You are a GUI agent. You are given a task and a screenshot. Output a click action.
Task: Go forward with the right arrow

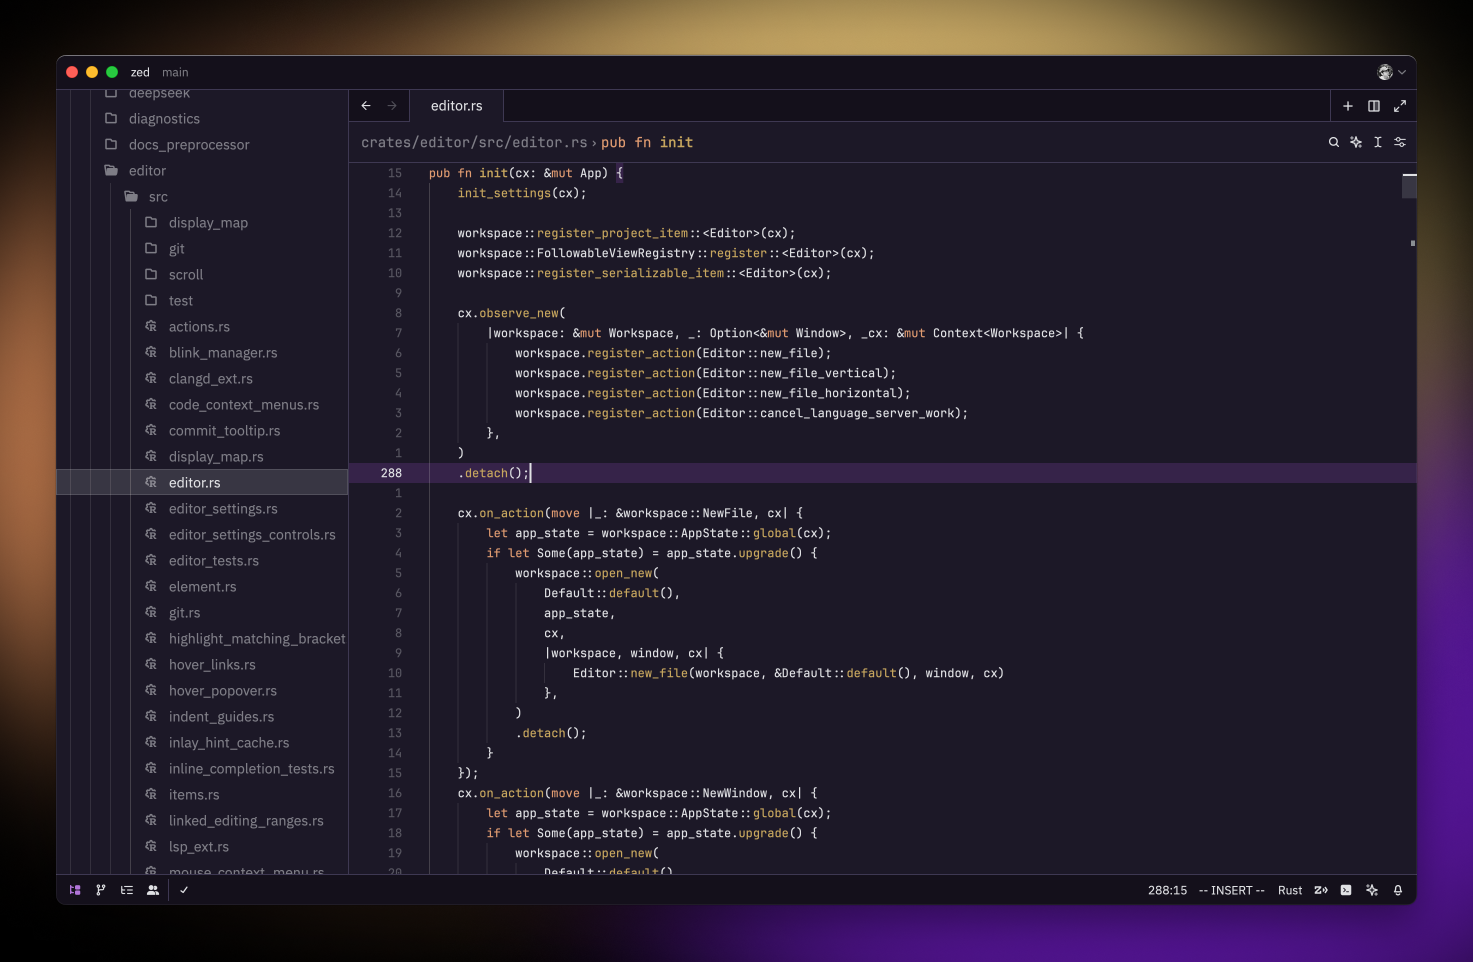coord(392,106)
